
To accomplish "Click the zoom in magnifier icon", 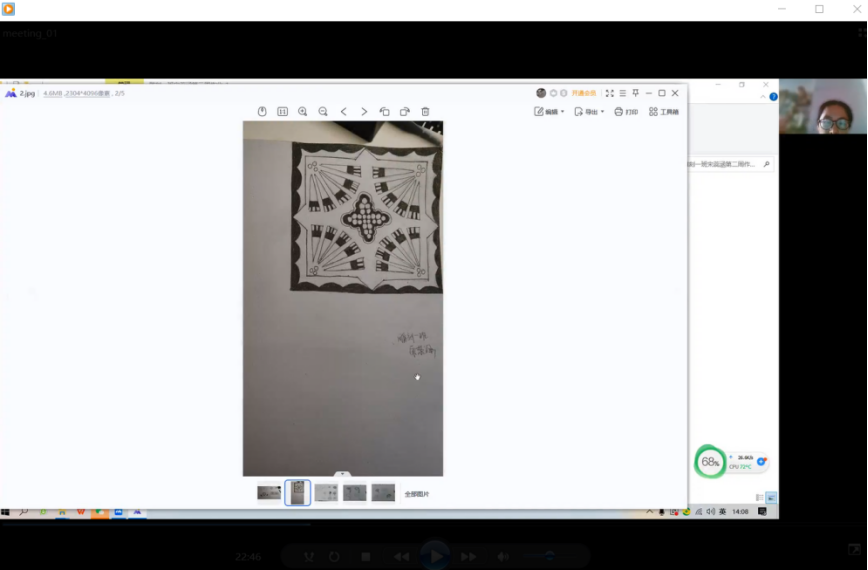I will tap(303, 112).
